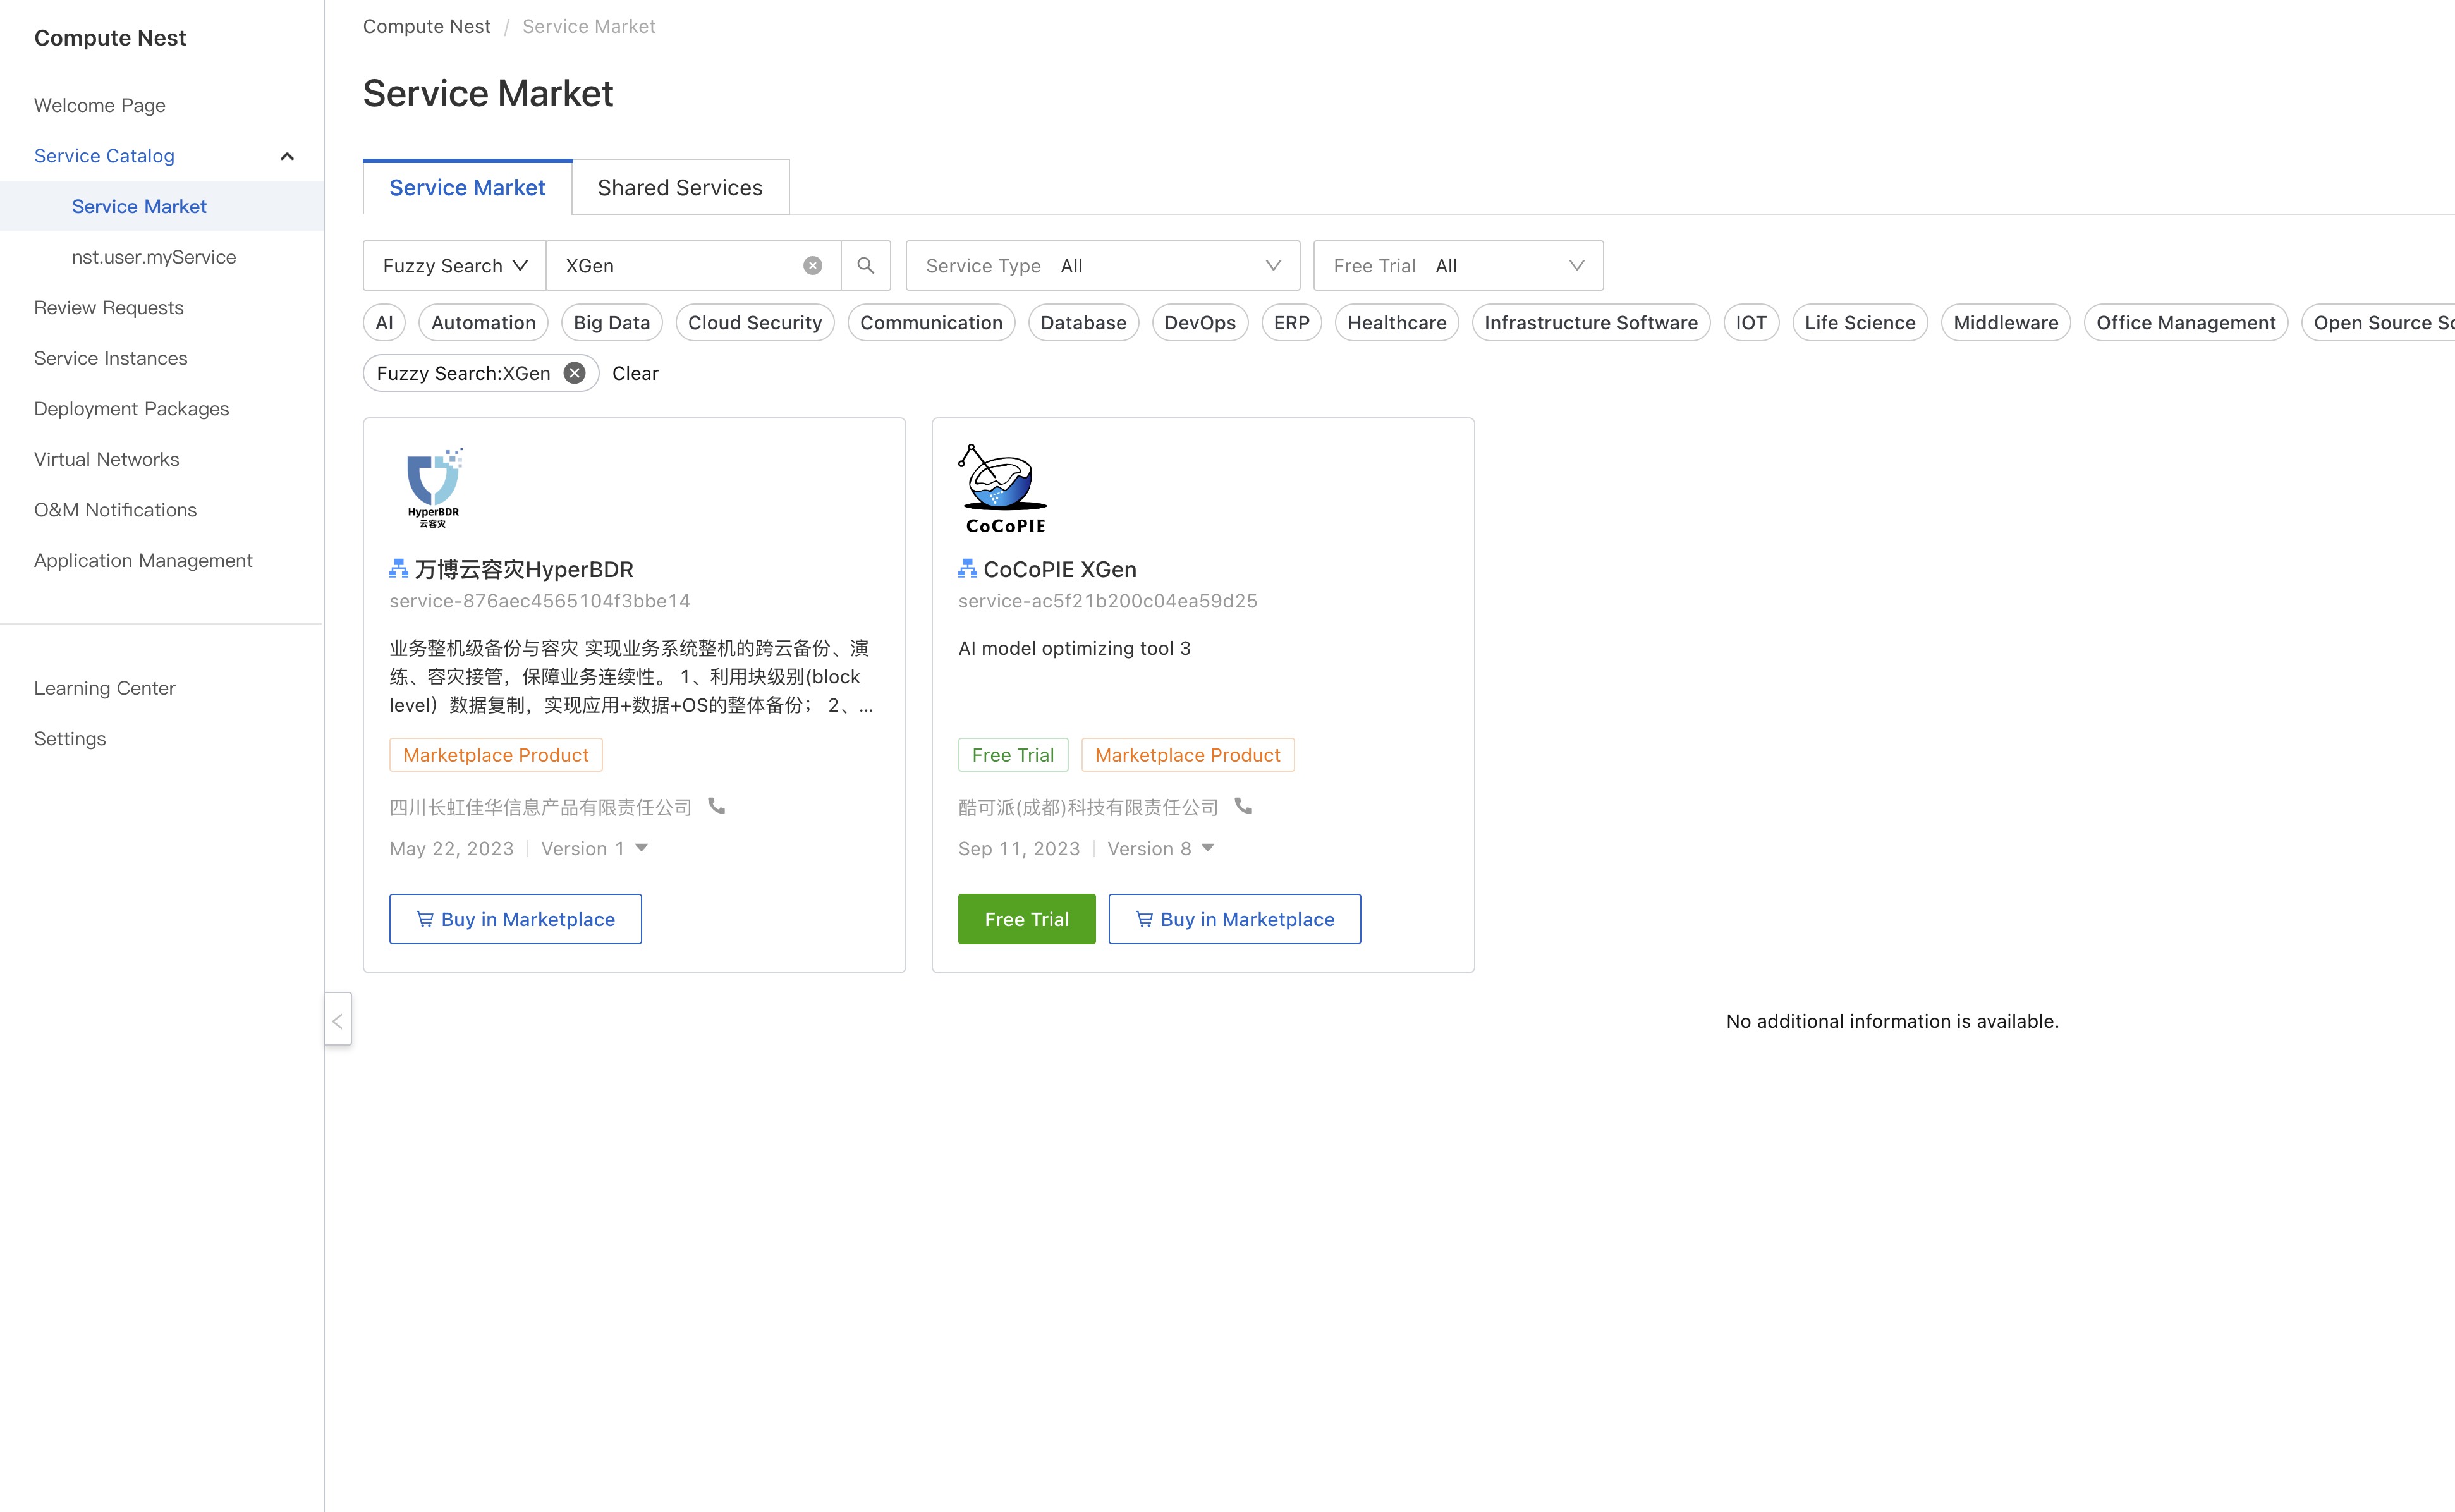The width and height of the screenshot is (2455, 1512).
Task: Click Marketplace Product tag on CoCoPIE card
Action: [x=1188, y=755]
